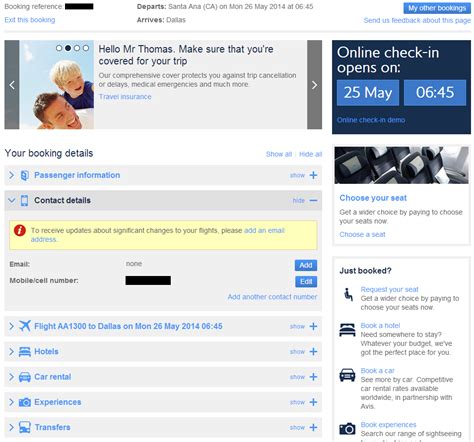Hide all booking detail sections

[x=310, y=154]
